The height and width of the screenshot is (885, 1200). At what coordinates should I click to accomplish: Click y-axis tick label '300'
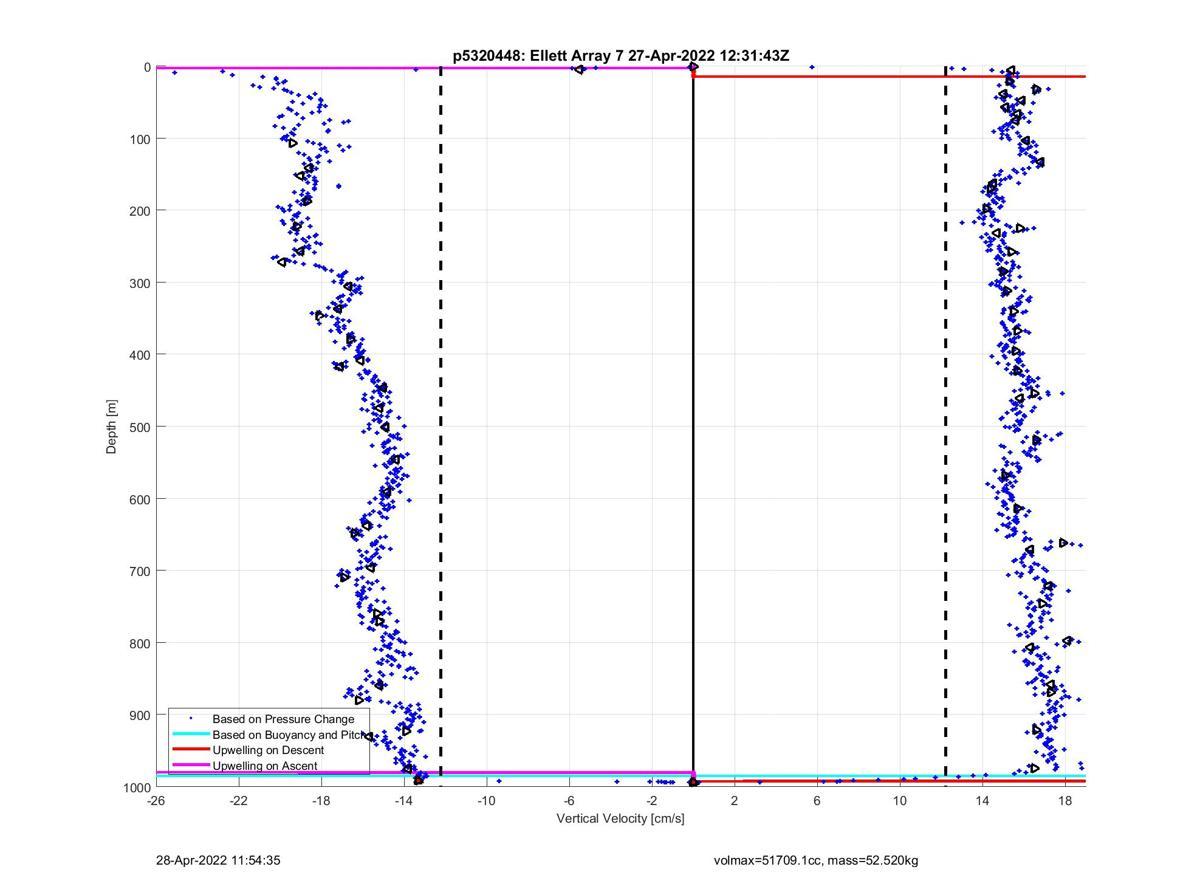tap(139, 283)
